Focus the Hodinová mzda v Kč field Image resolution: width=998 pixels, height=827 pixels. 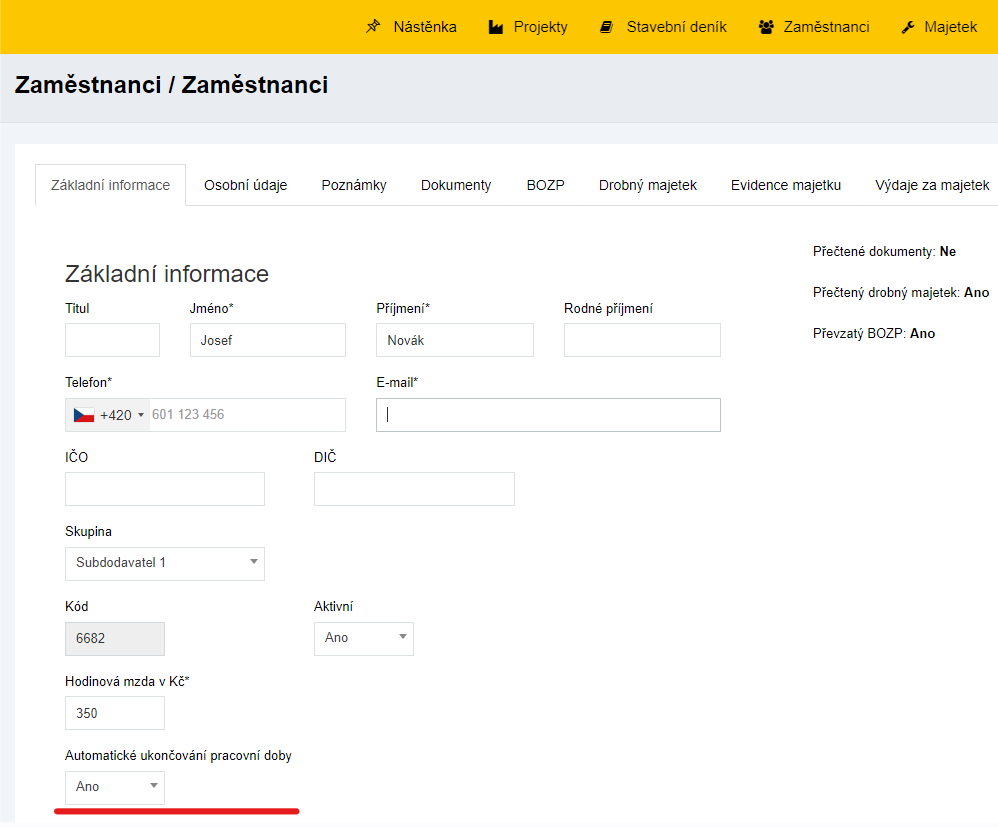tap(115, 713)
